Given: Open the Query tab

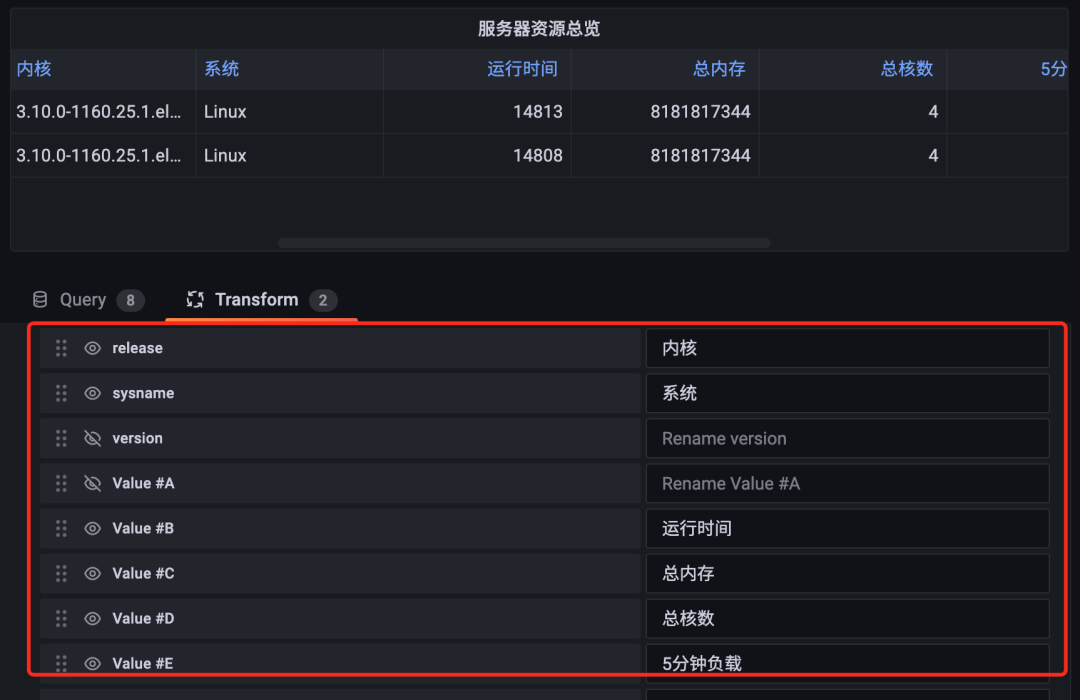Looking at the screenshot, I should tap(89, 300).
